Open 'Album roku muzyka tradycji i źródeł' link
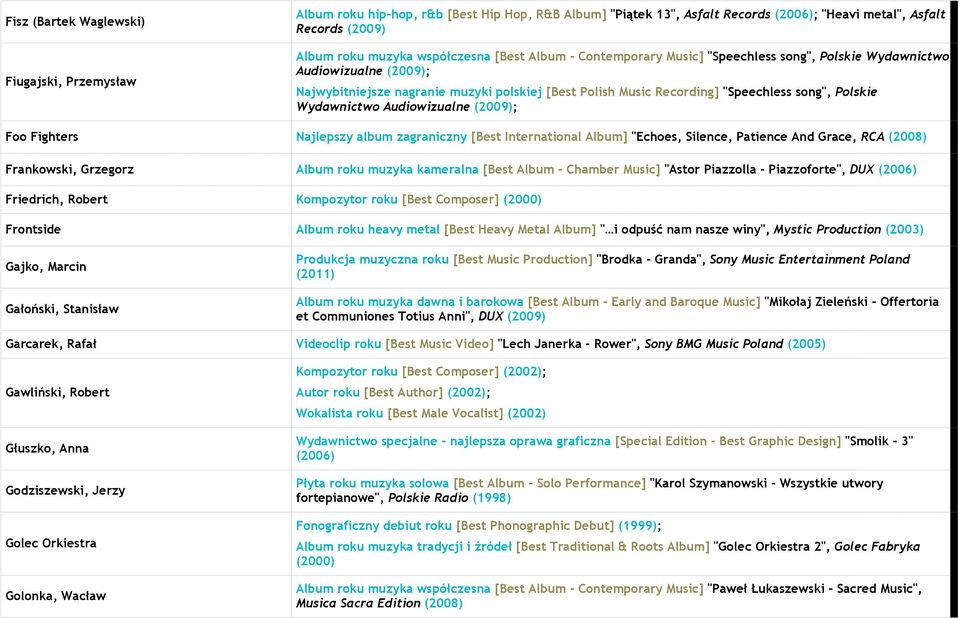The image size is (960, 618). pyautogui.click(x=403, y=546)
